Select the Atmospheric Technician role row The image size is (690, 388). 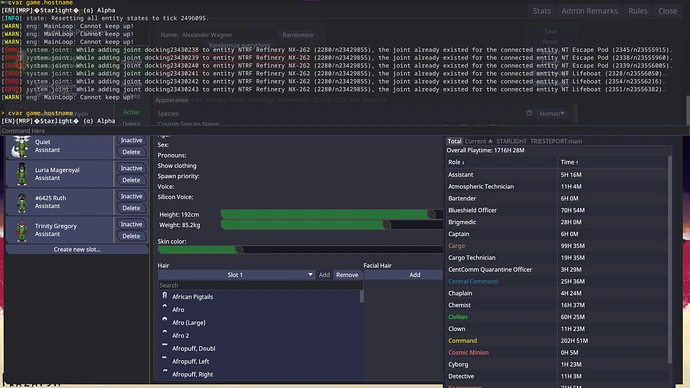(557, 187)
